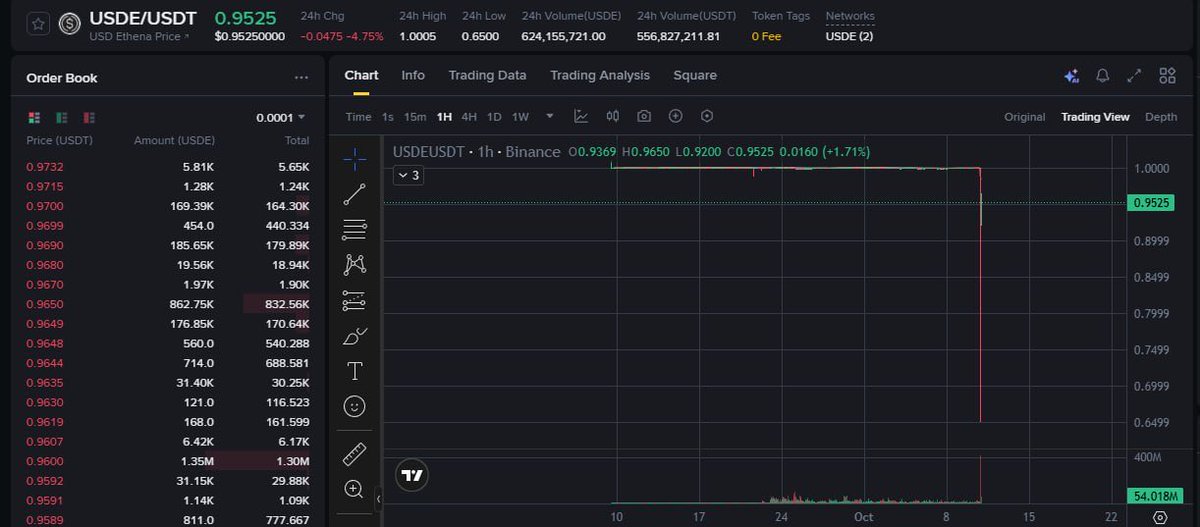This screenshot has height=527, width=1200.
Task: Select the 0.9700 ask price row
Action: click(x=168, y=205)
